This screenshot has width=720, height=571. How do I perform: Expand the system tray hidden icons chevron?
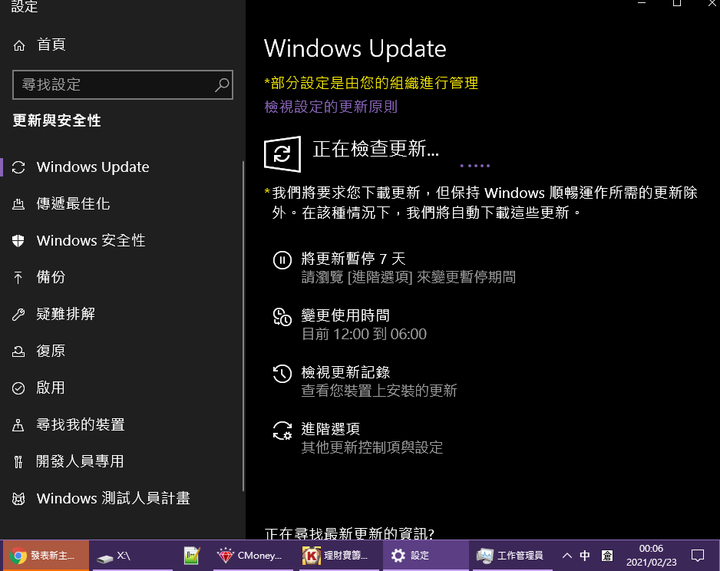[x=567, y=556]
